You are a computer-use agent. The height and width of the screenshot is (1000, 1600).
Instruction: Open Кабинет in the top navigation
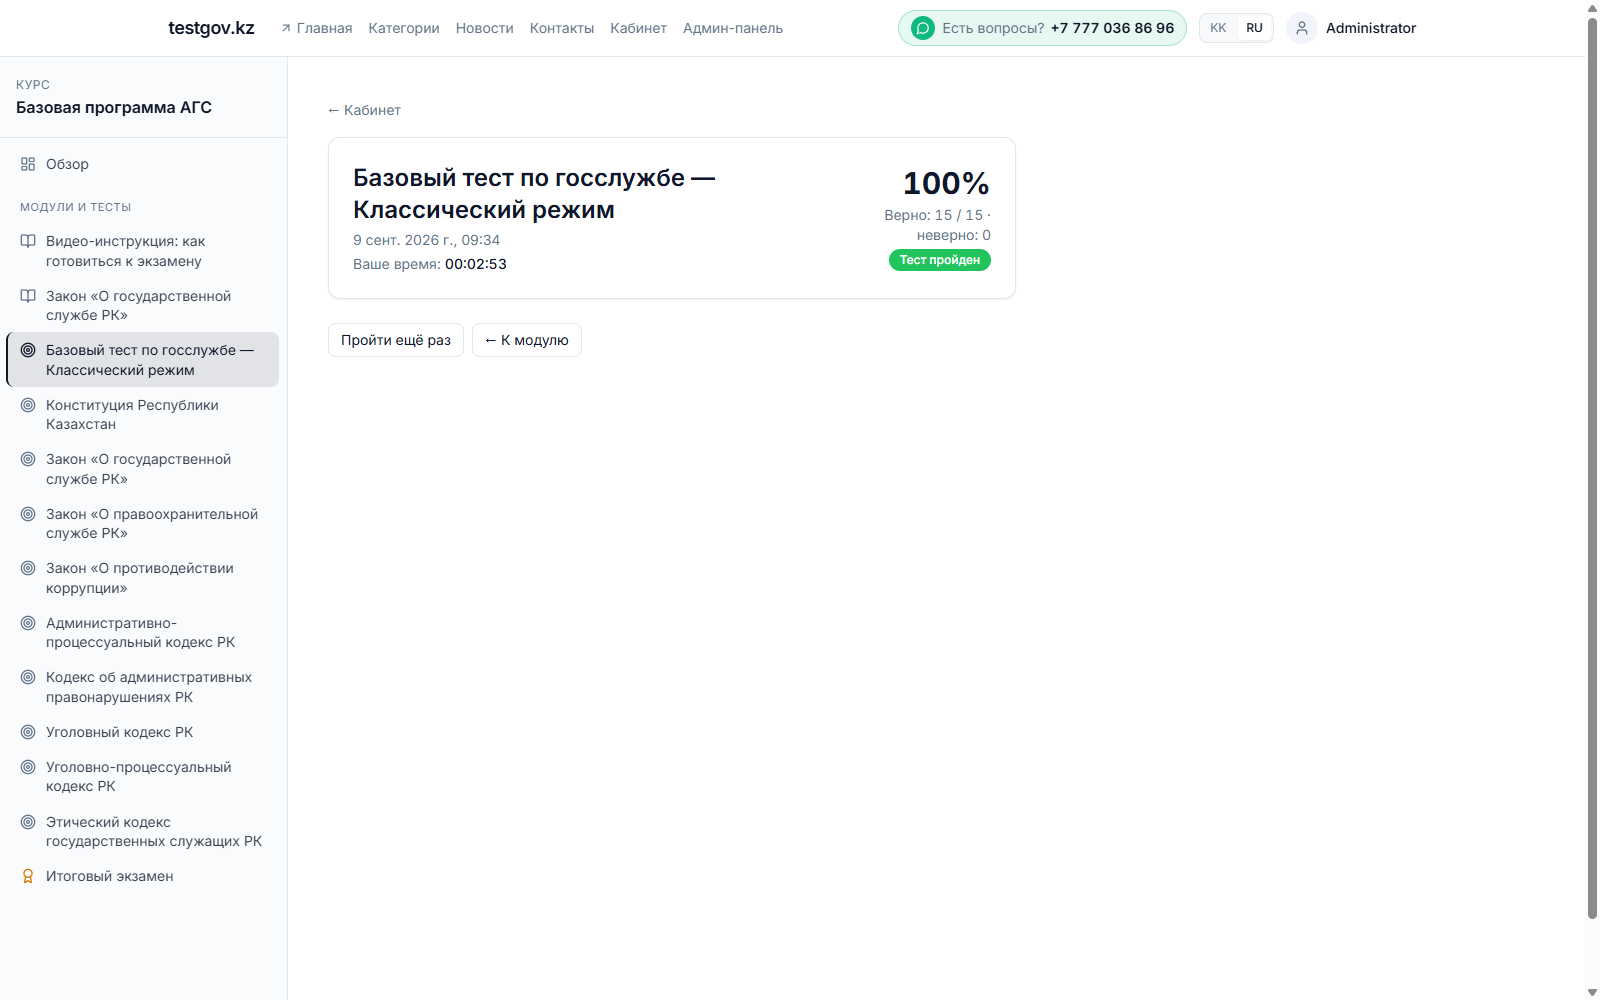coord(638,28)
